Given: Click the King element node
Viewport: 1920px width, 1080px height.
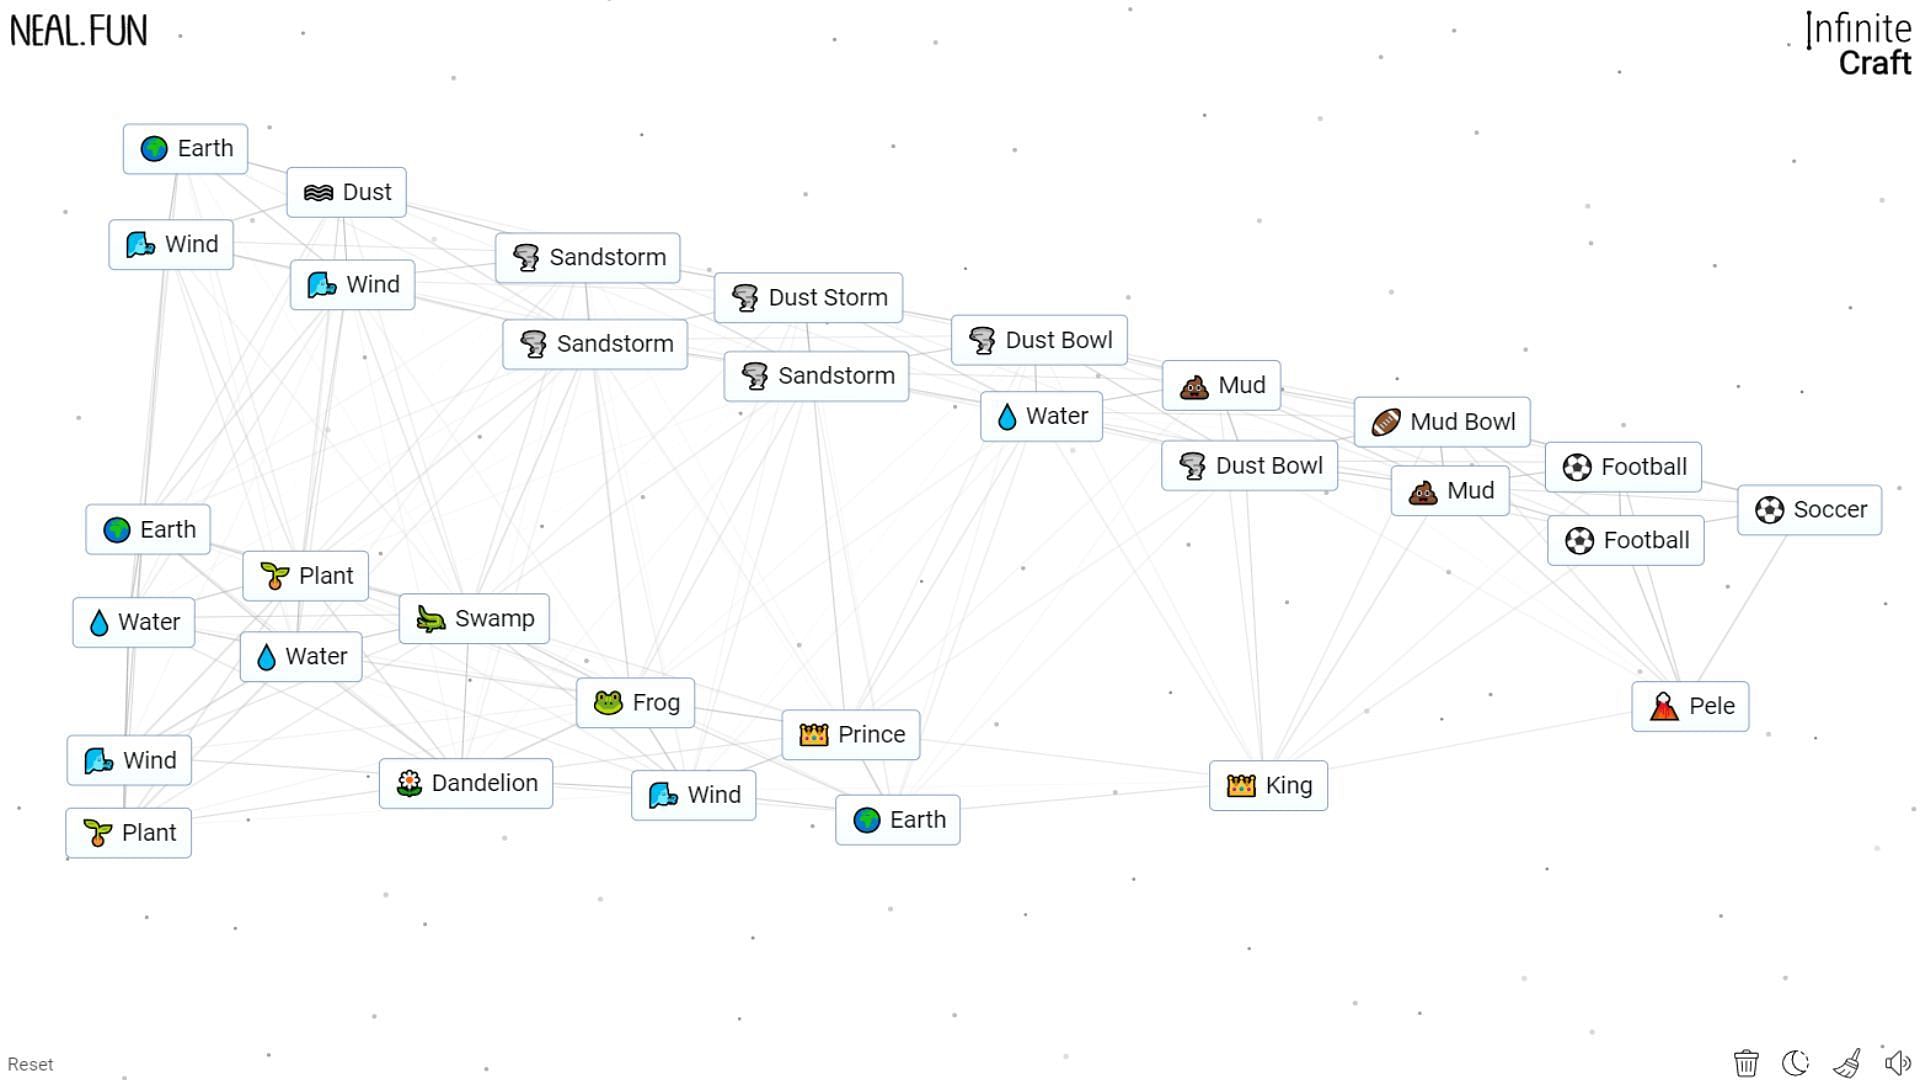Looking at the screenshot, I should click(x=1269, y=783).
